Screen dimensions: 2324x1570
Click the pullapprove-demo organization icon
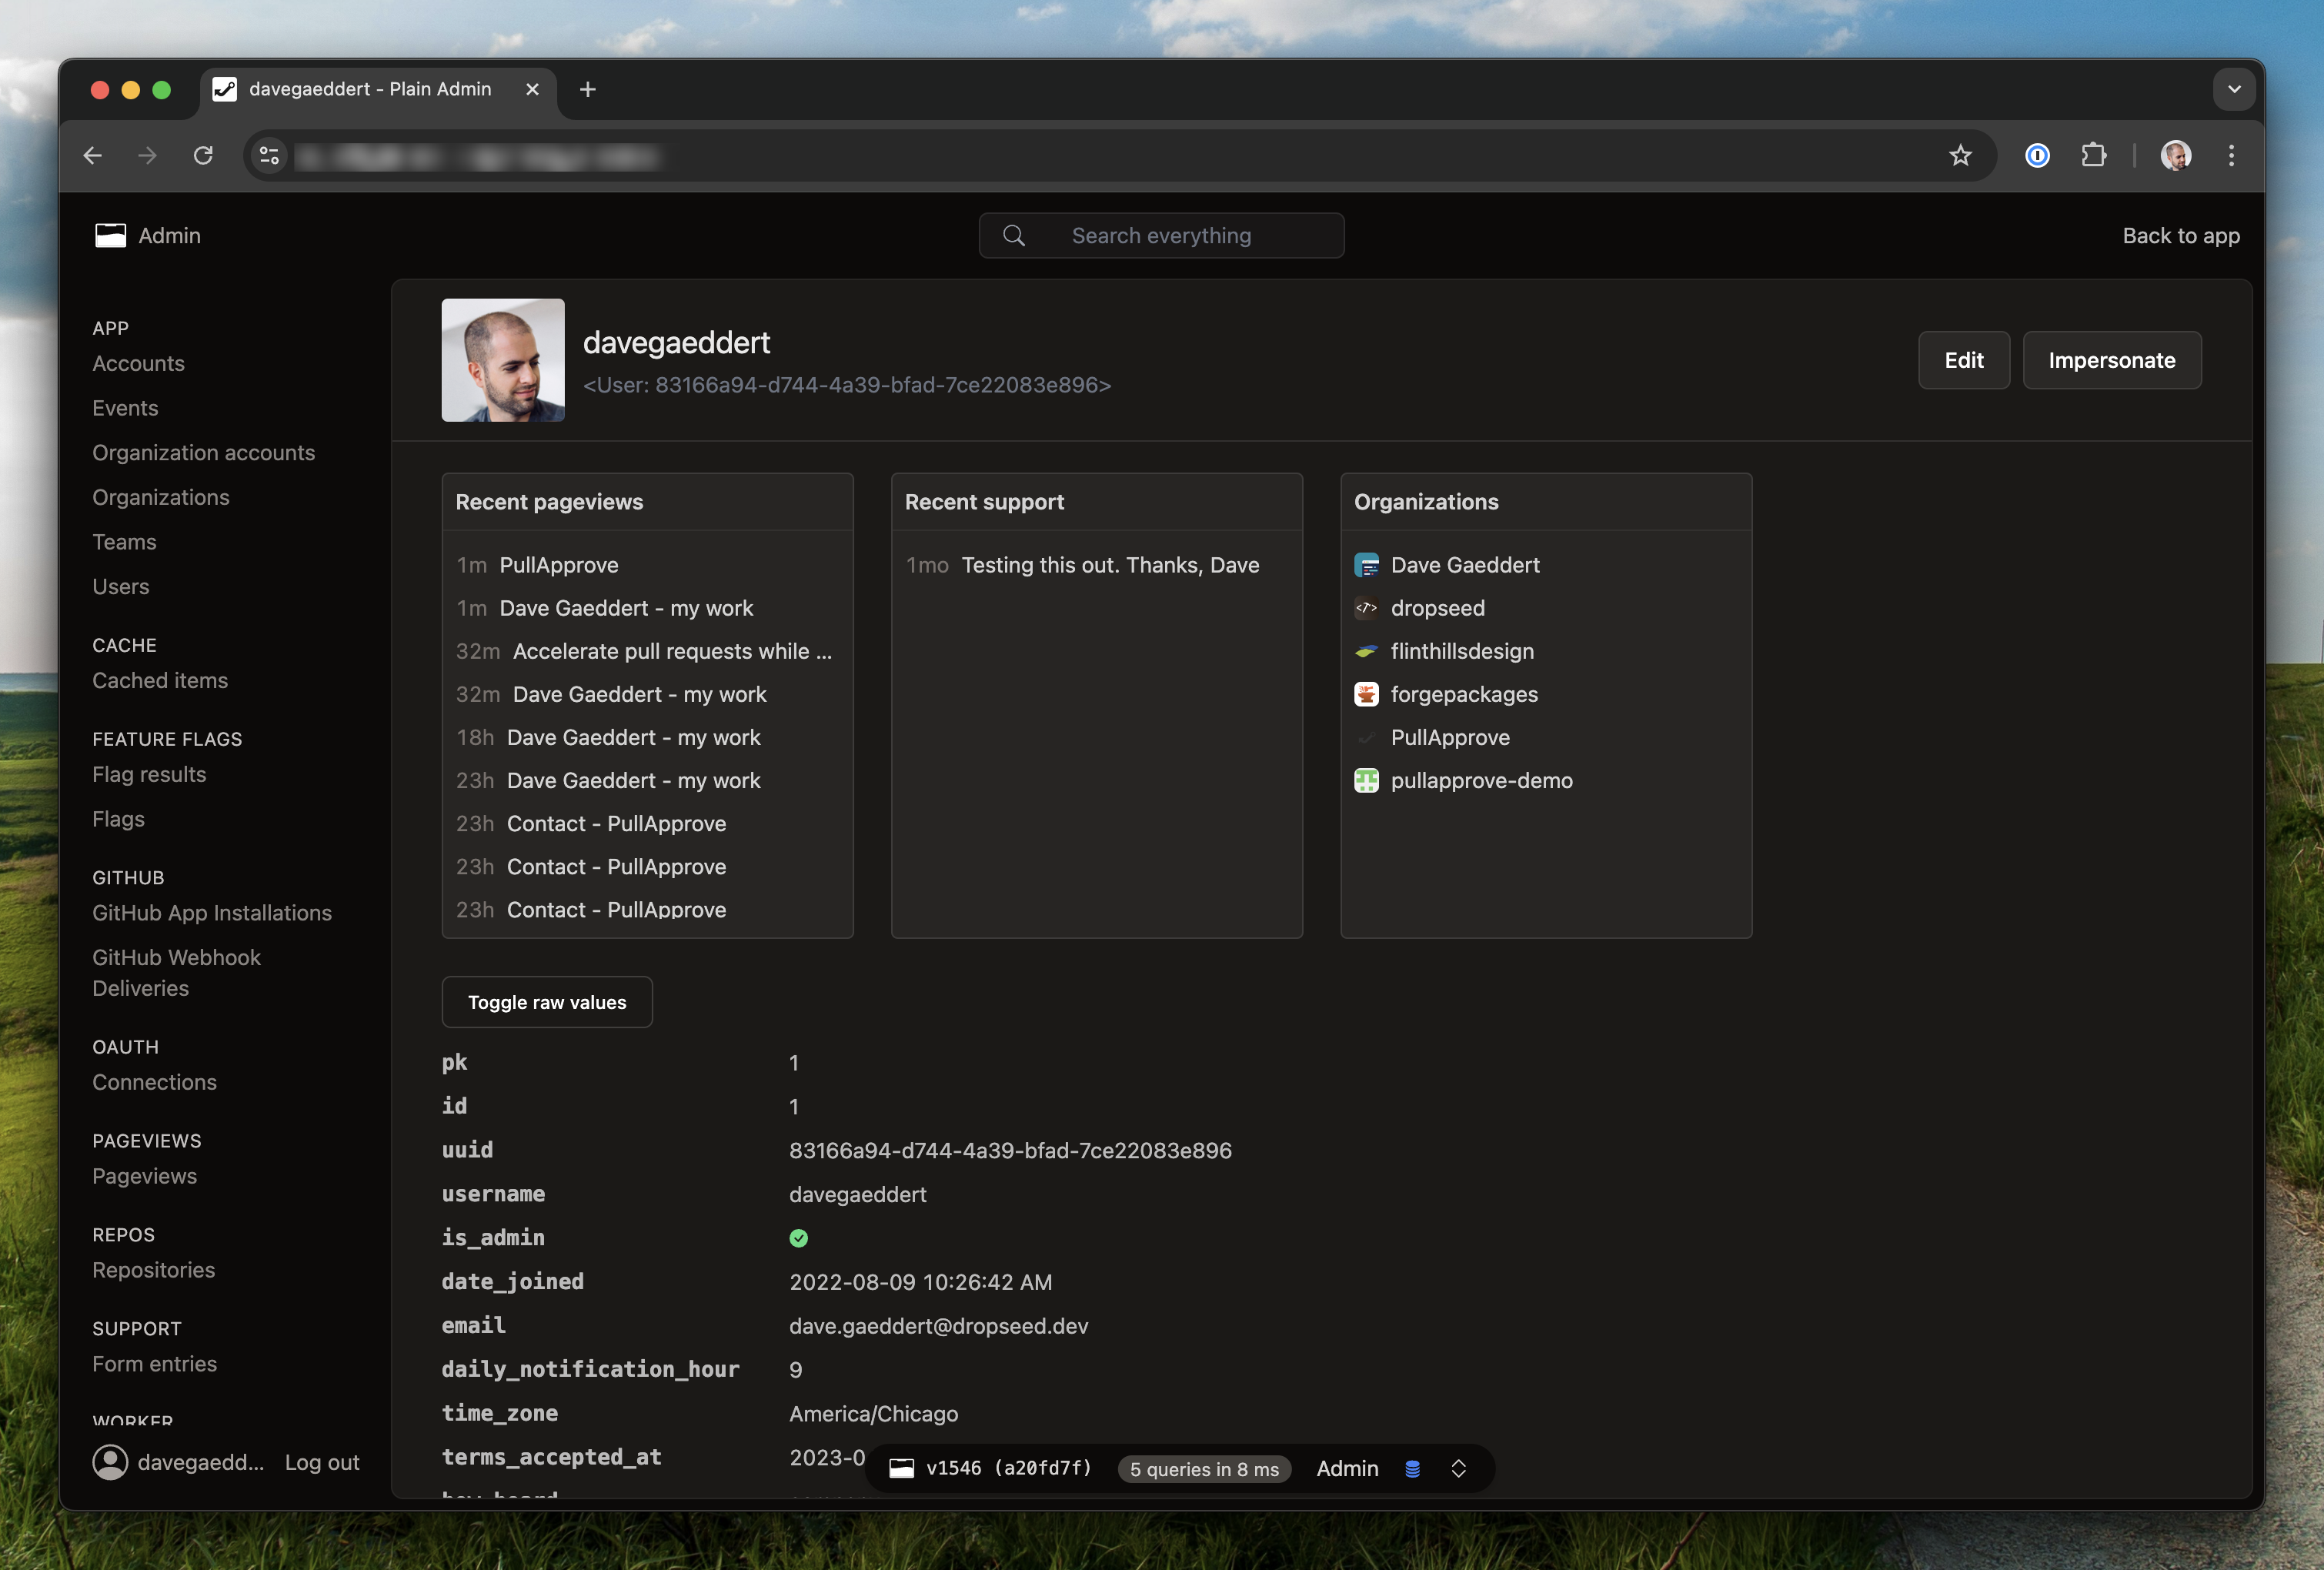point(1366,780)
